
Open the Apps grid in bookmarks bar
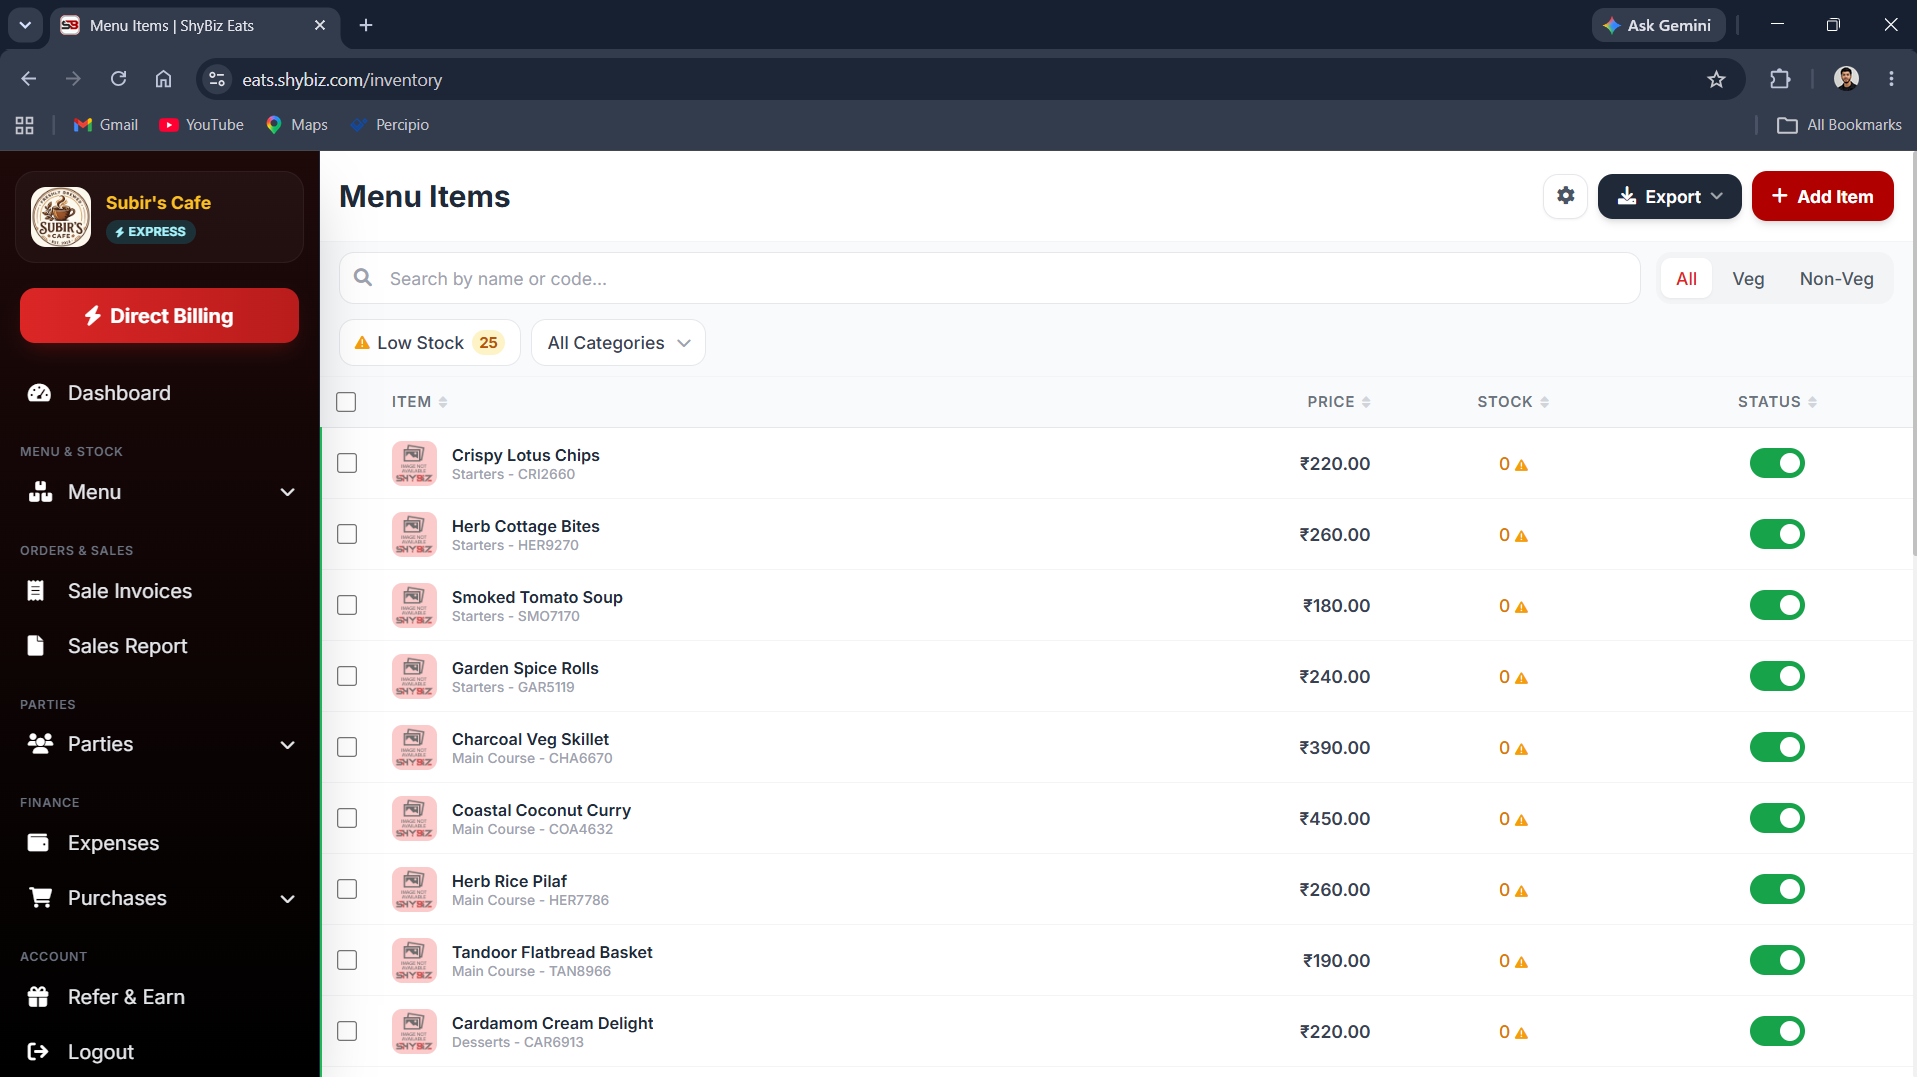[25, 125]
